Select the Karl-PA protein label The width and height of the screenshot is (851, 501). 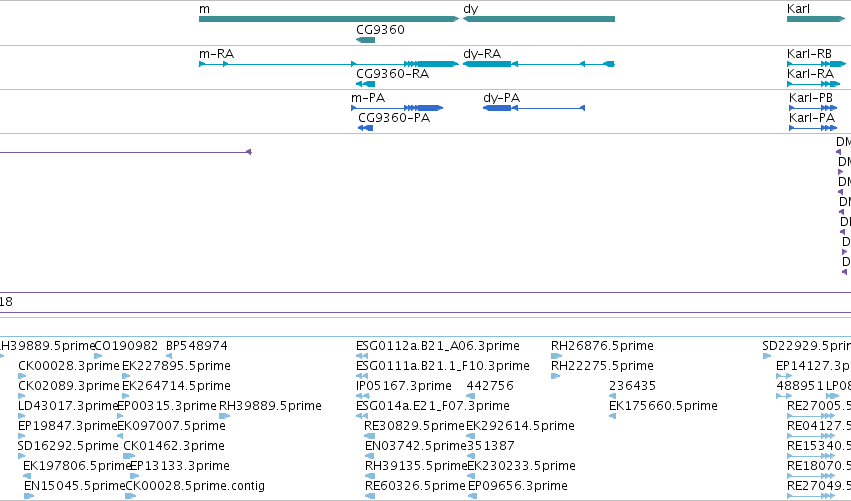coord(812,118)
